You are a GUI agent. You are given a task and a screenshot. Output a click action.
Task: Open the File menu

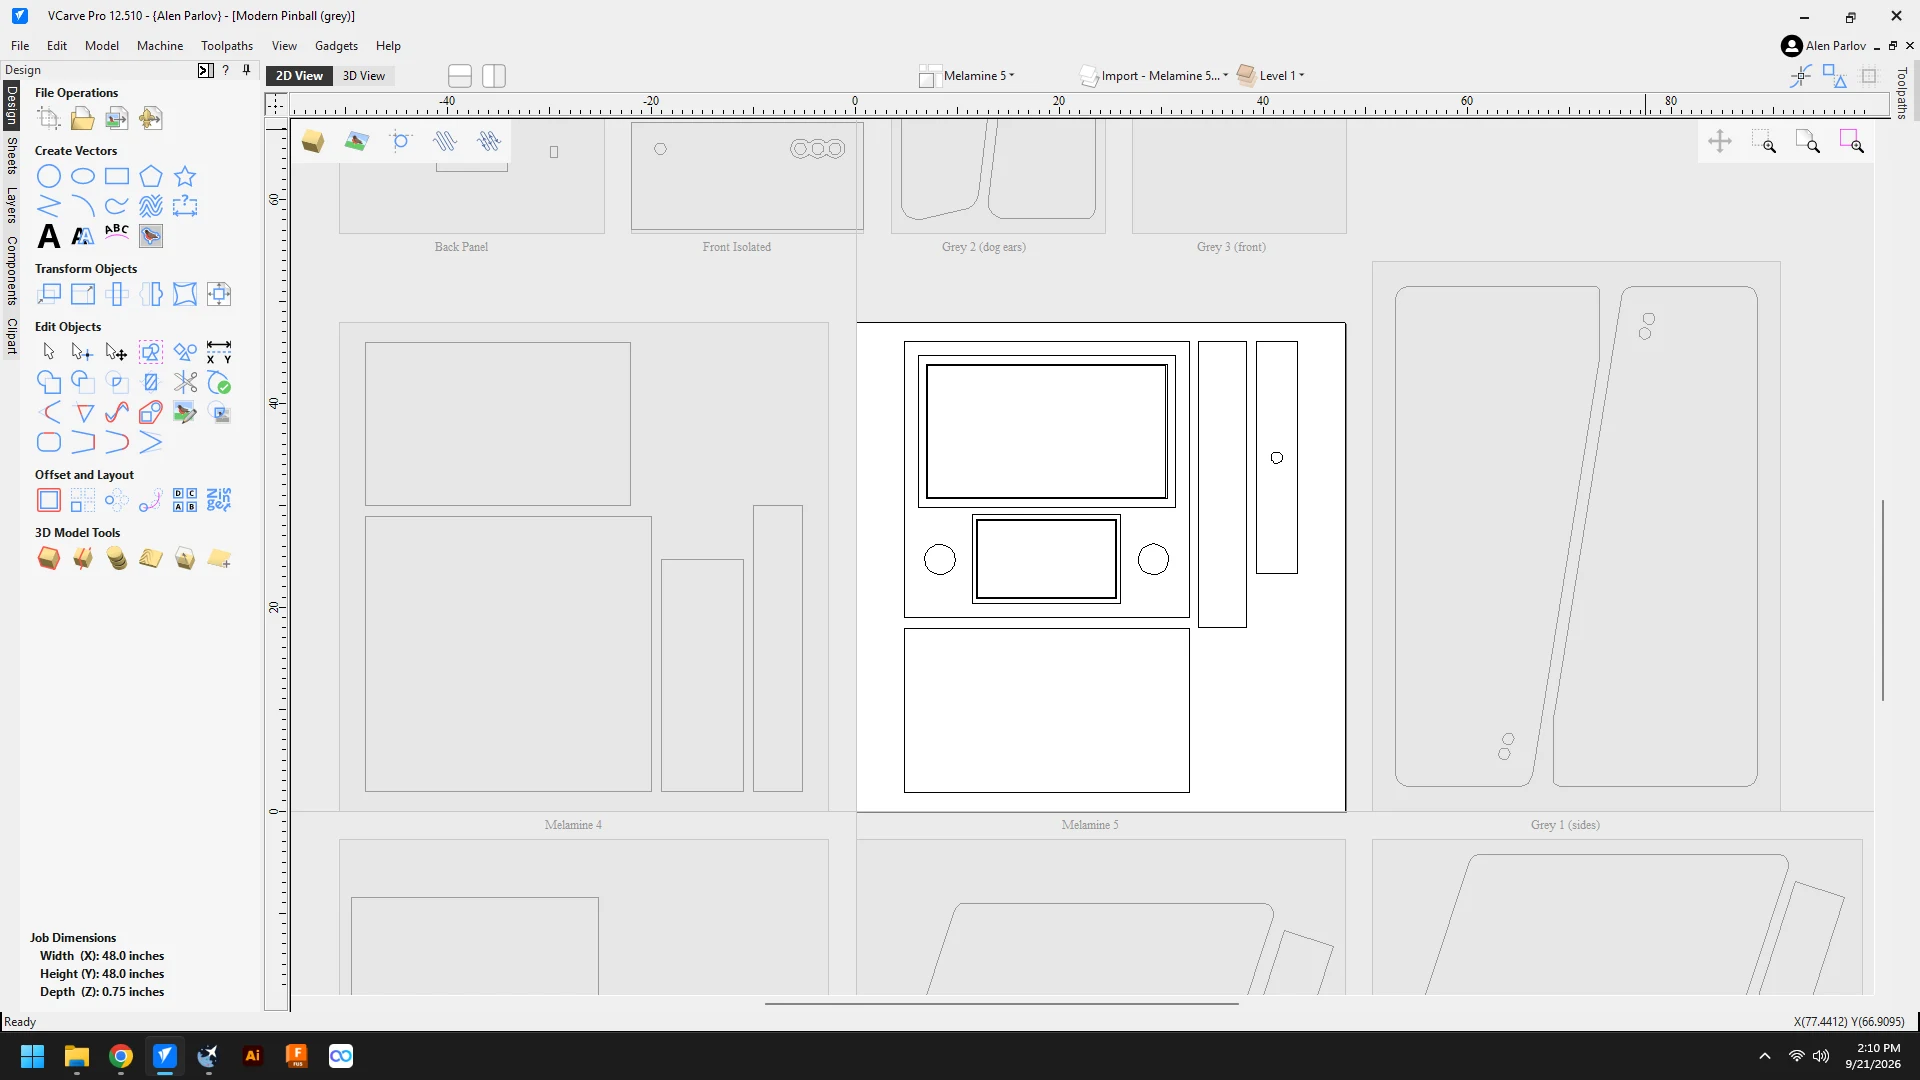[x=20, y=46]
